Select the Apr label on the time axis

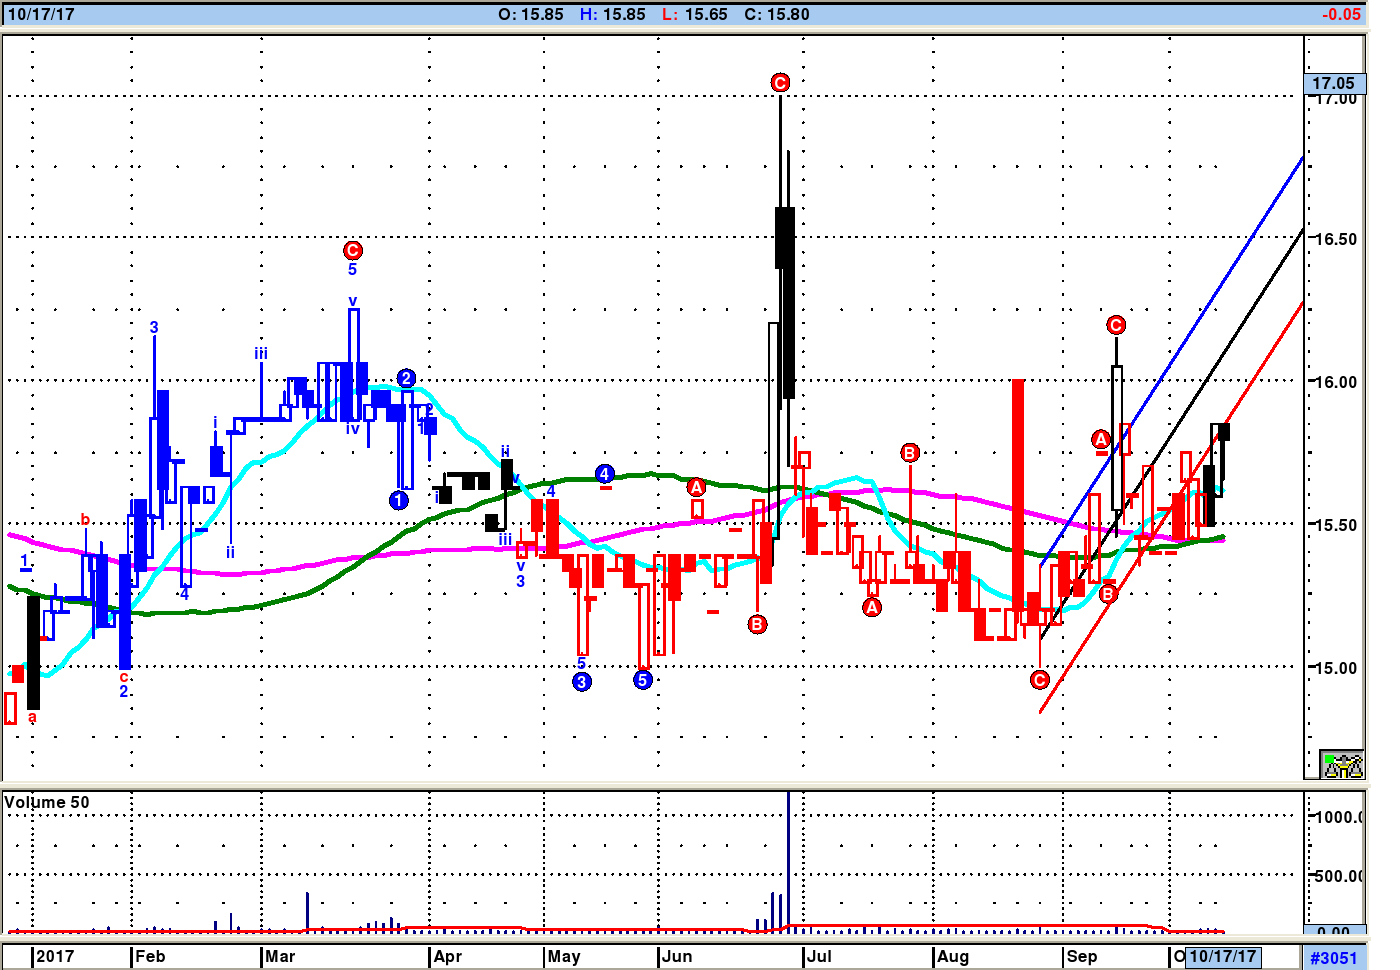click(447, 956)
